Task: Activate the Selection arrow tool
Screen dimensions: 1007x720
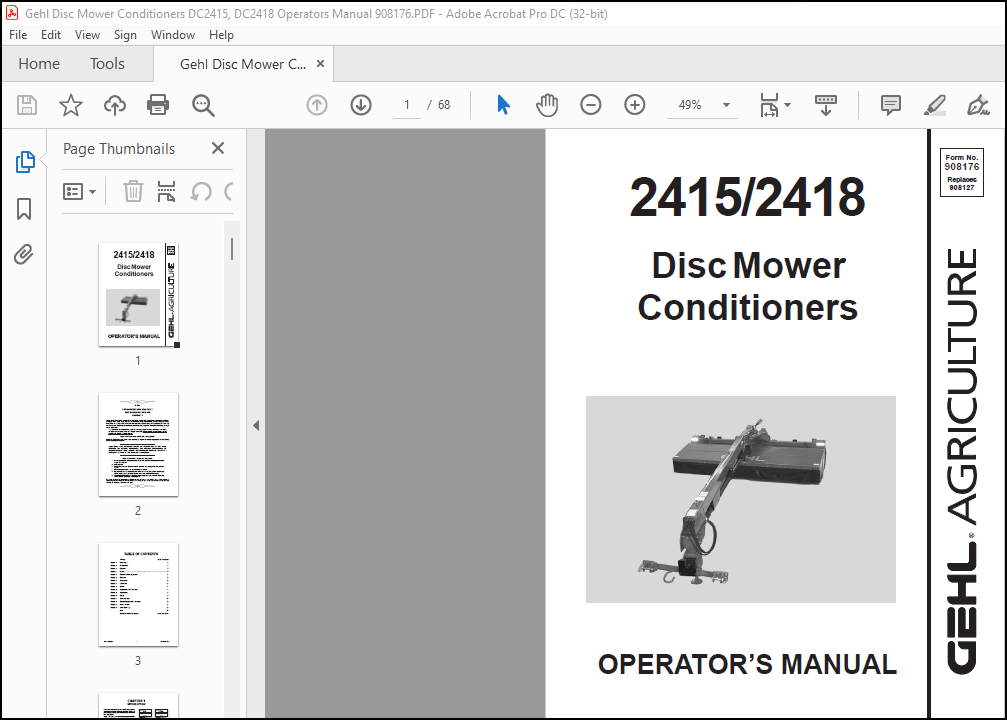Action: pyautogui.click(x=504, y=105)
